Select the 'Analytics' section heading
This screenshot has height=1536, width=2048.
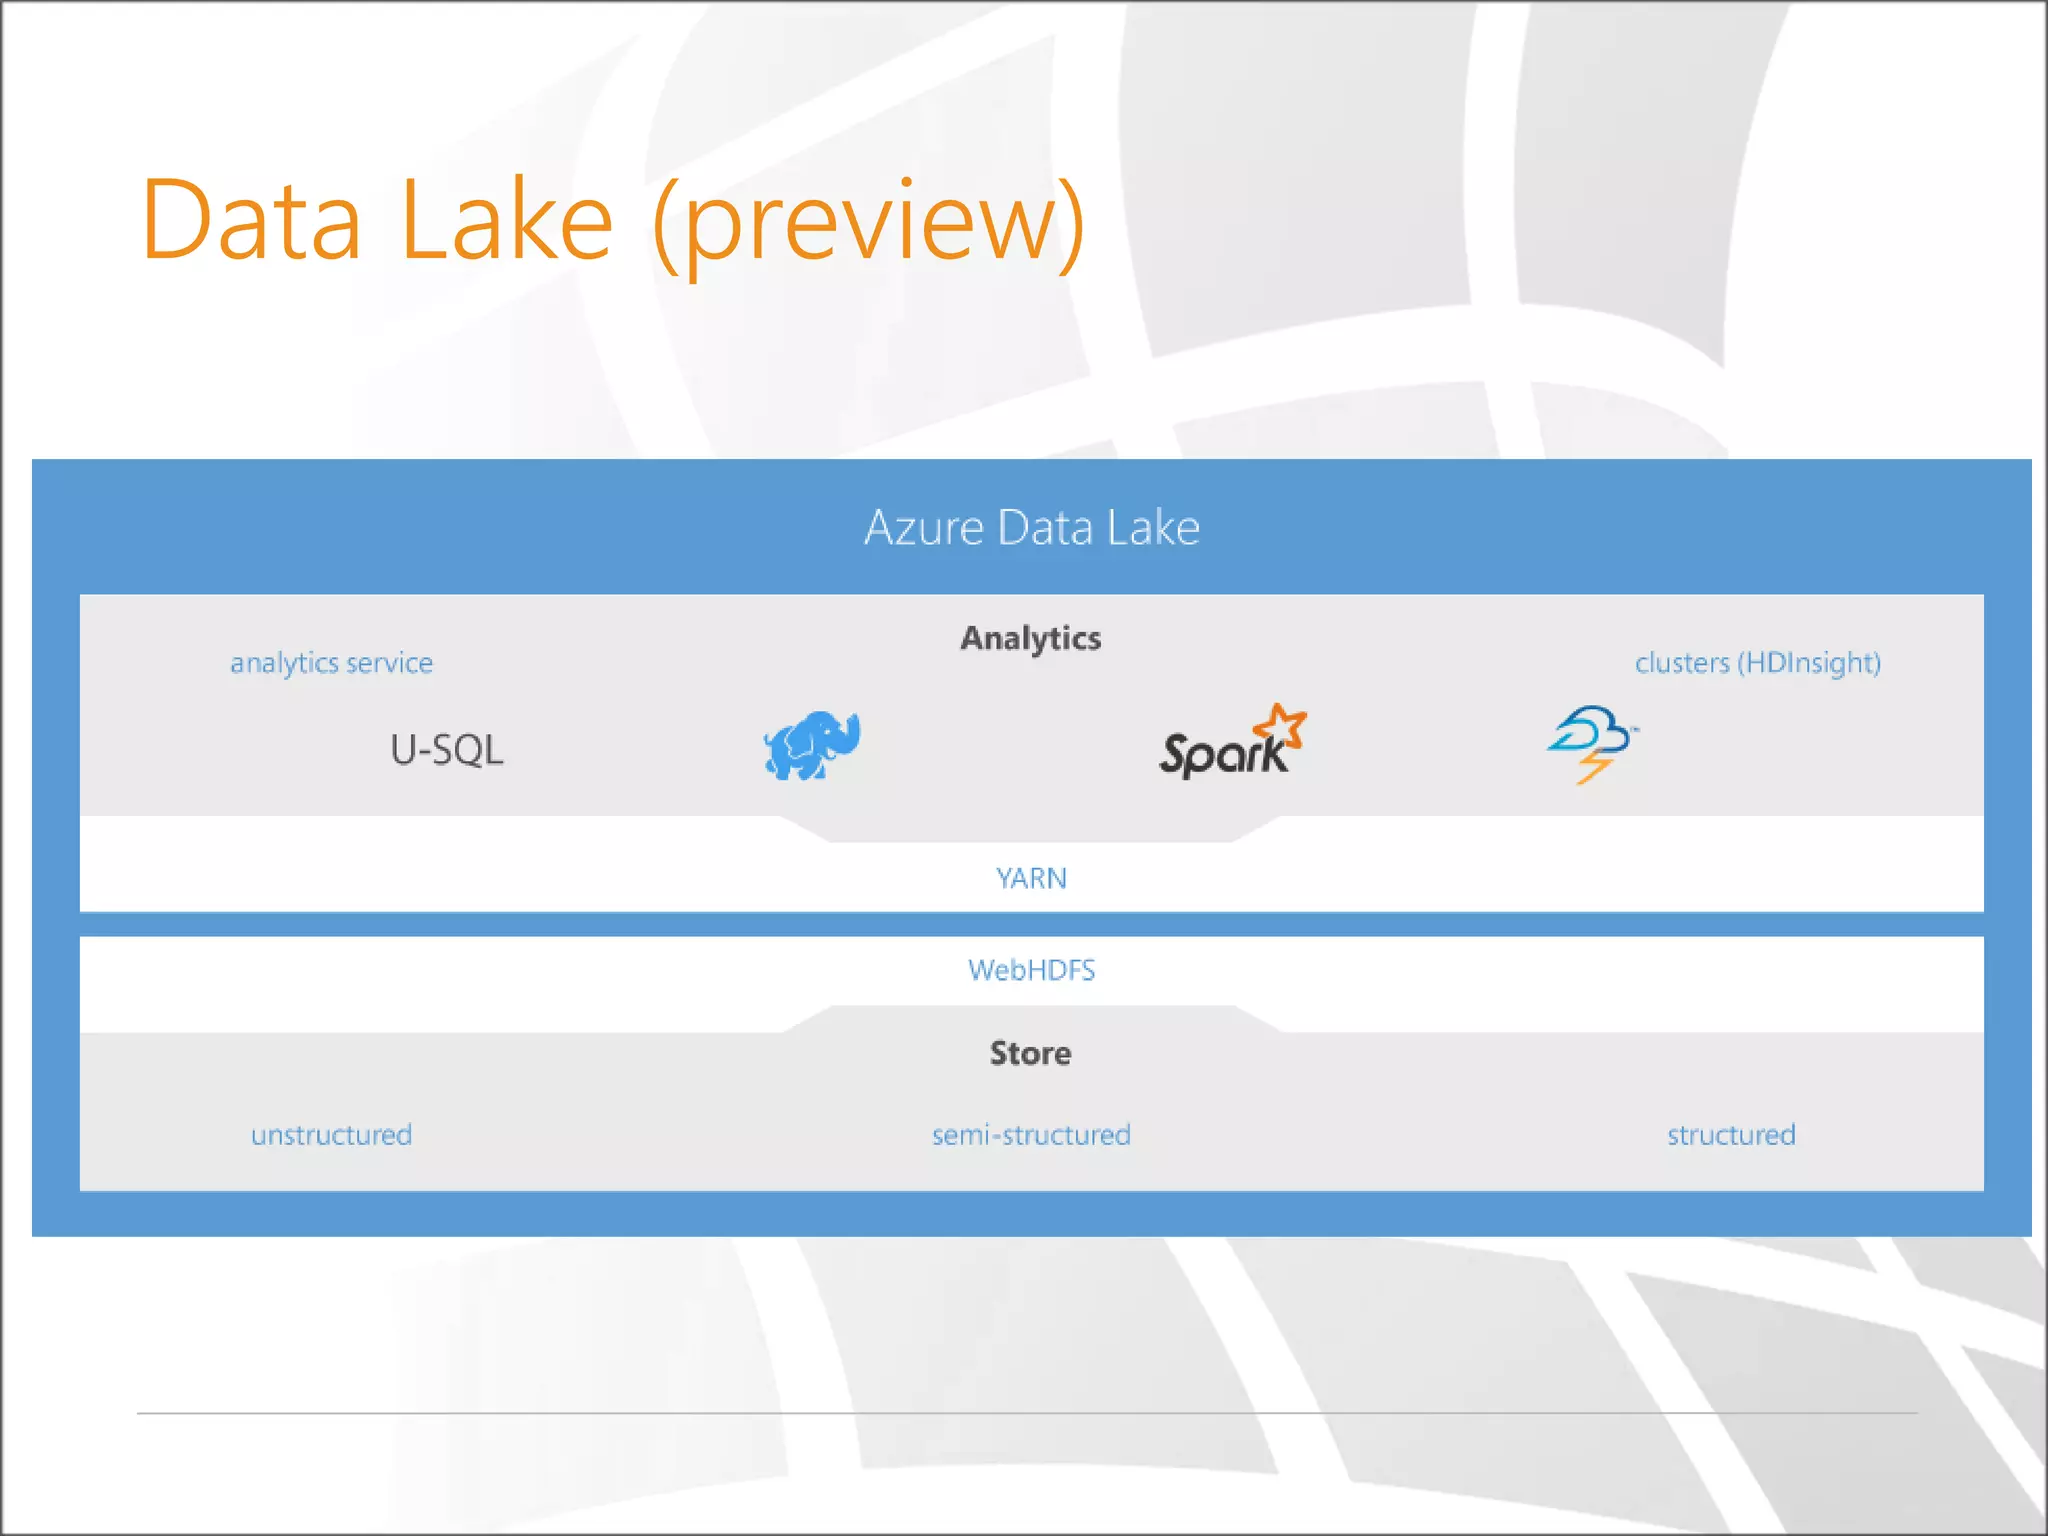tap(1031, 639)
